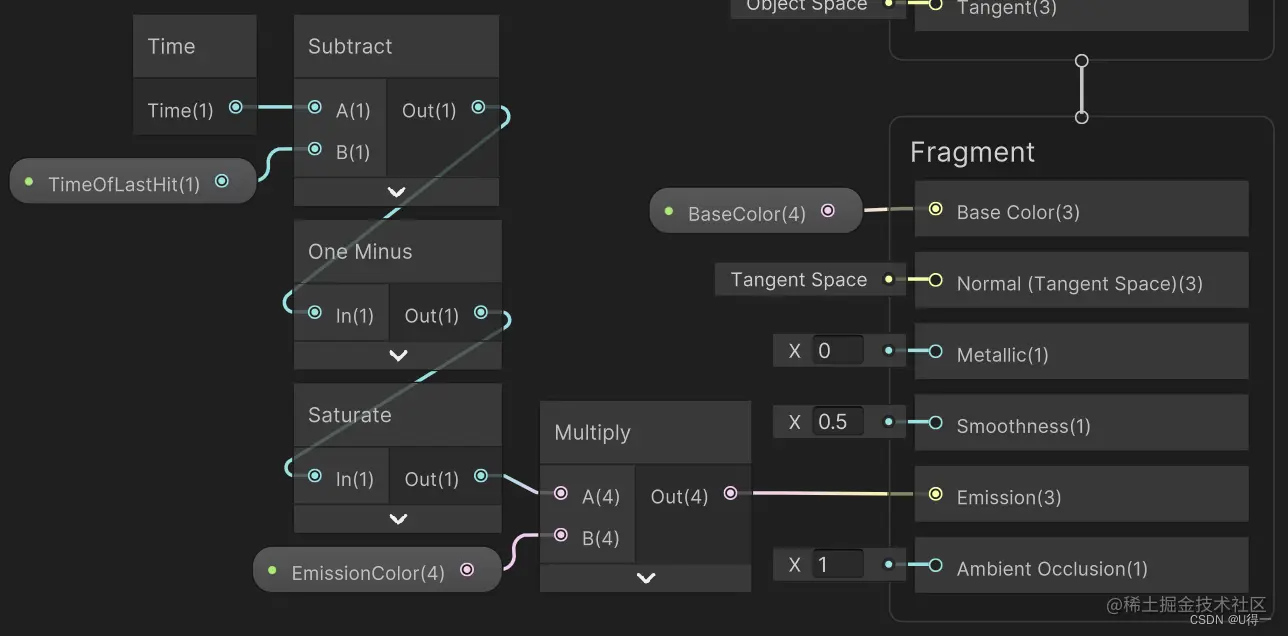1288x636 pixels.
Task: Click the Tangent(3) input port in Vertex block
Action: [935, 5]
